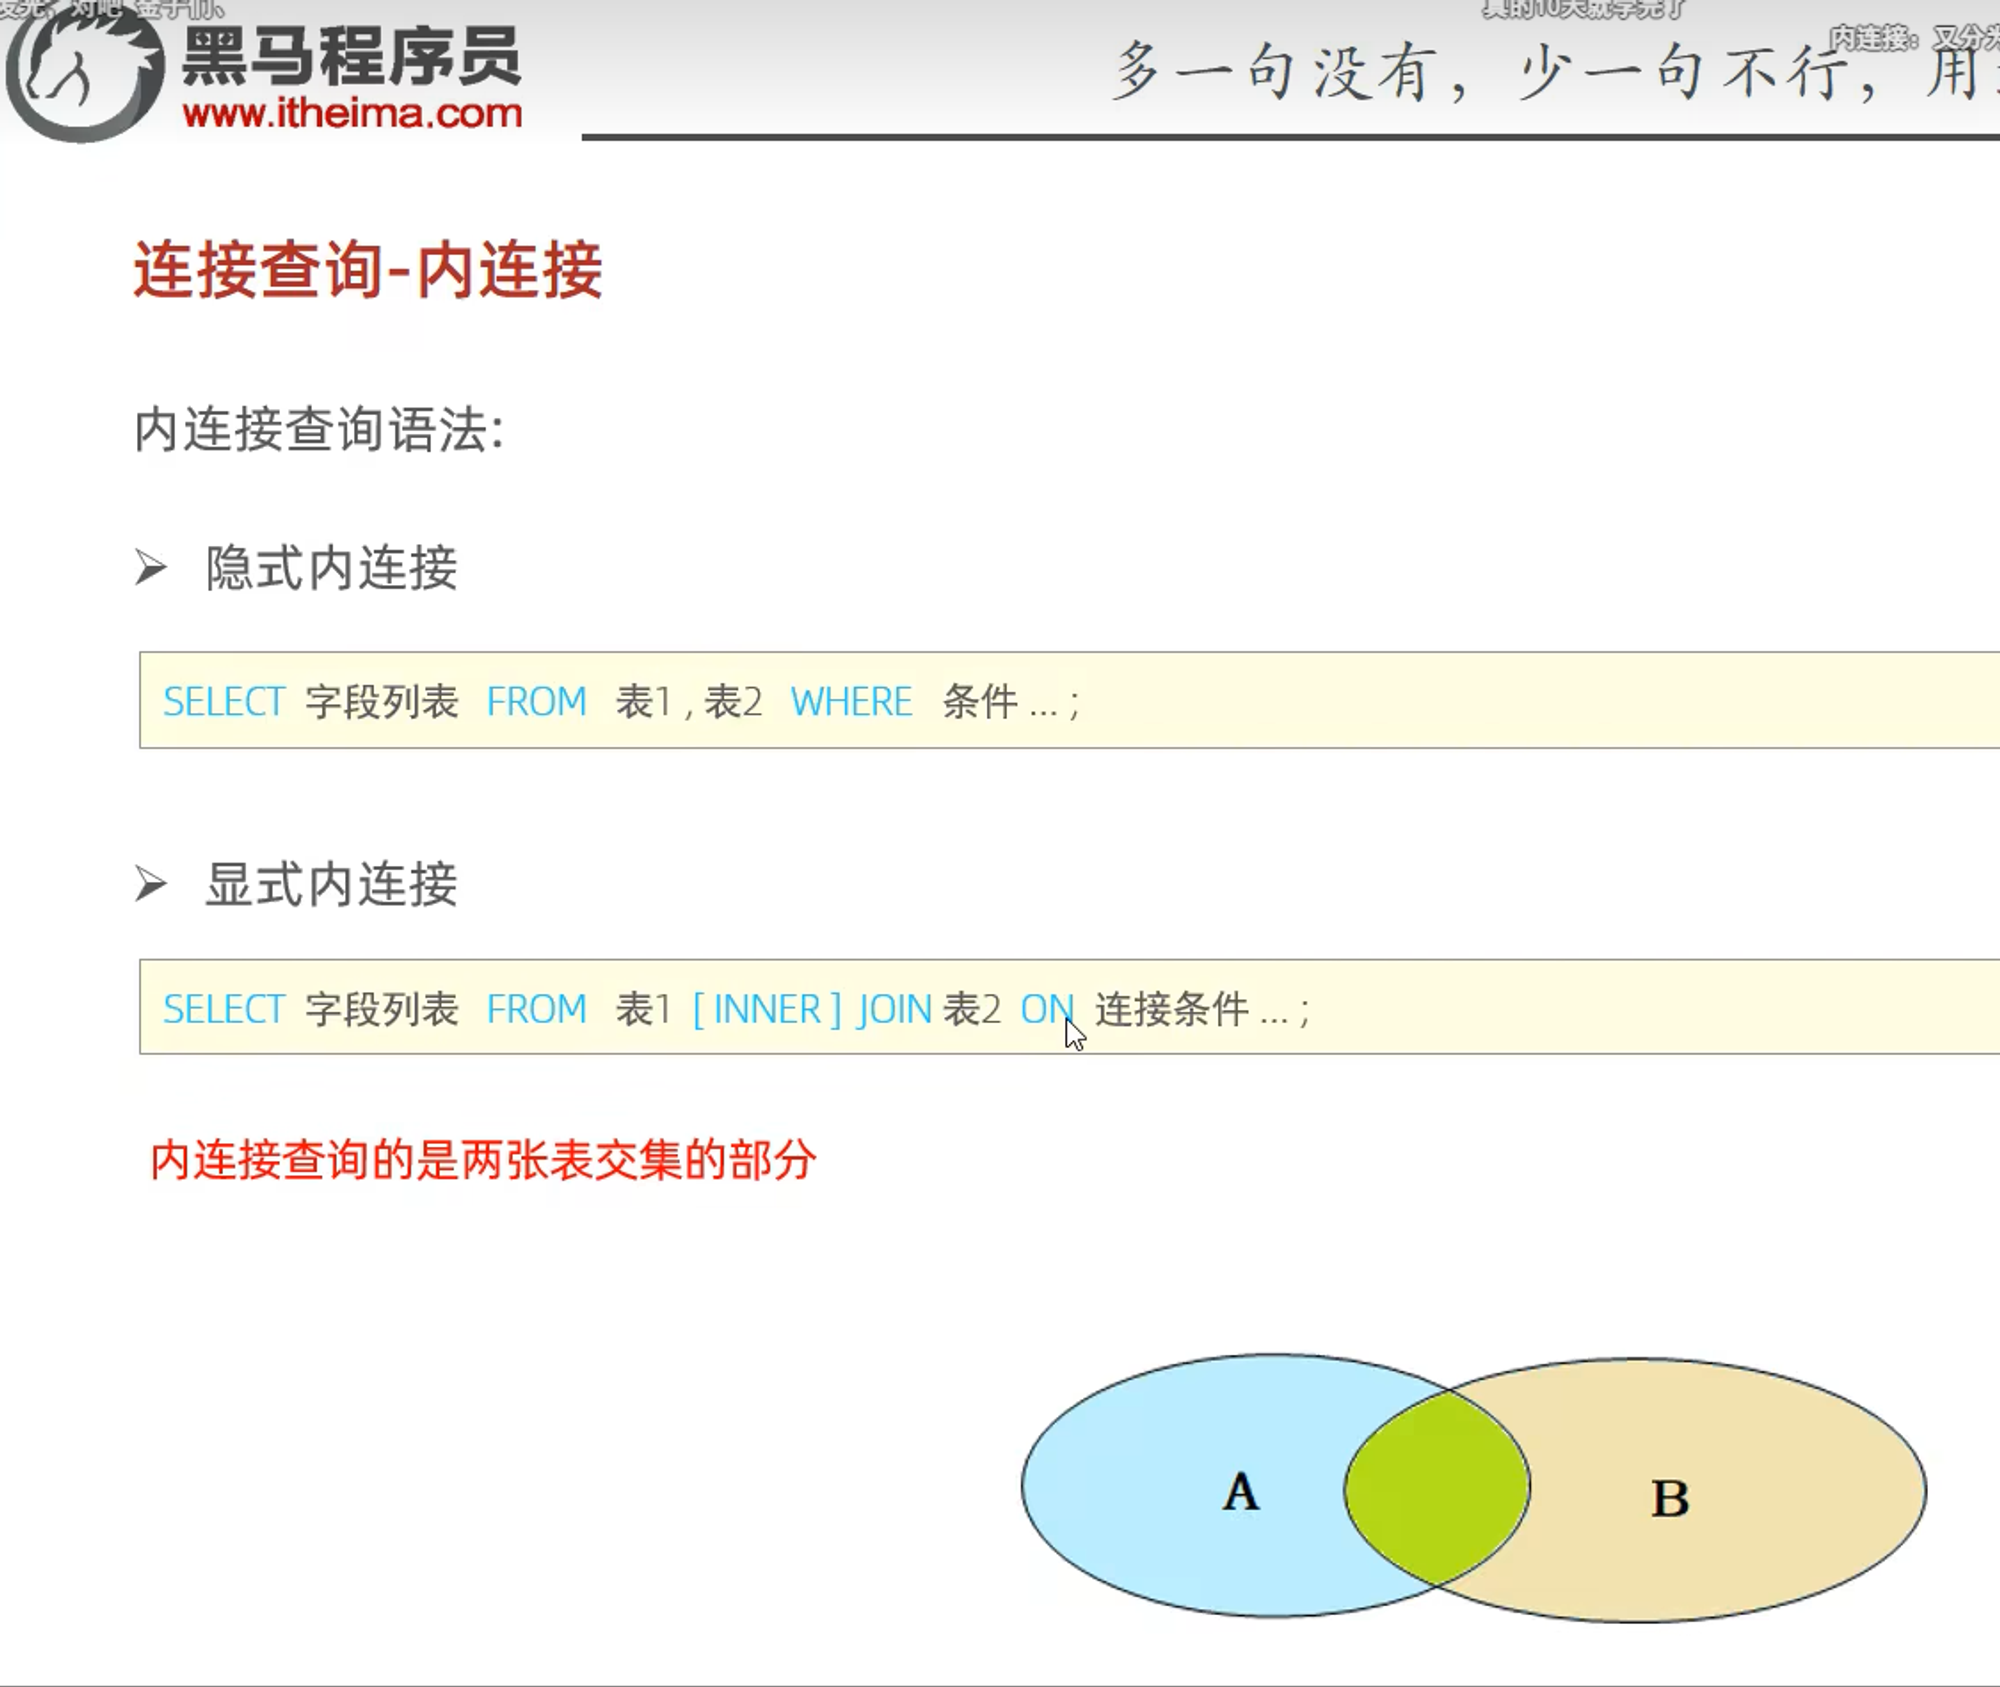Click the 黑马程序员 brand text
2000x1687 pixels.
coord(352,56)
